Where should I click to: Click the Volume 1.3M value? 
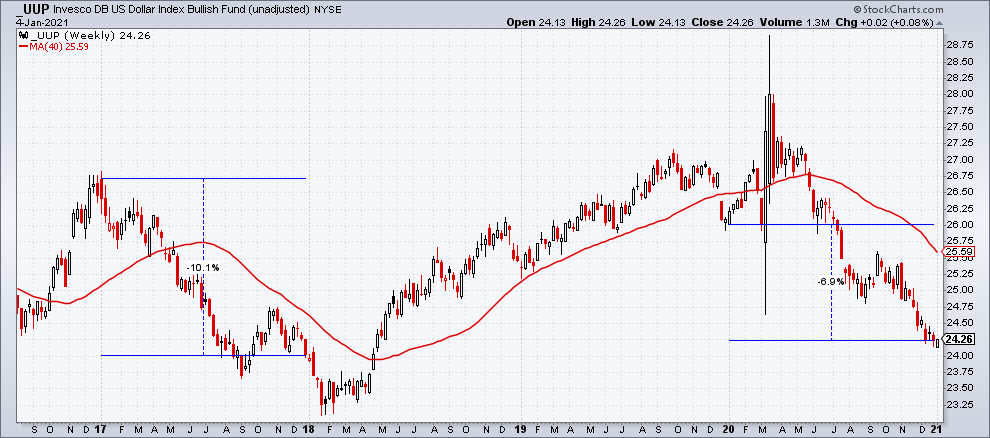pyautogui.click(x=793, y=22)
